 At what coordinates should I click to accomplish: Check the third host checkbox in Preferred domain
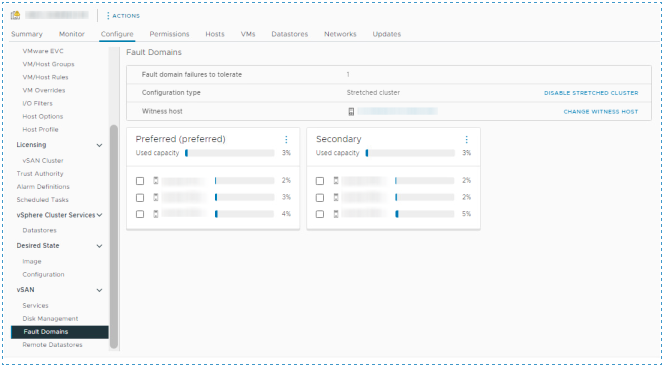[140, 214]
